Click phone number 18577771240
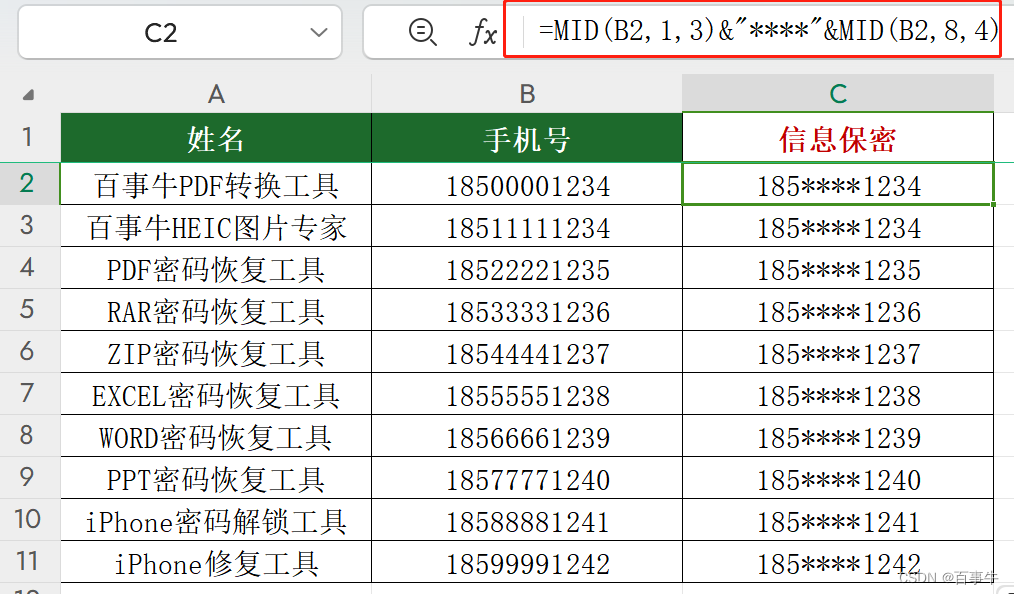 pyautogui.click(x=527, y=478)
